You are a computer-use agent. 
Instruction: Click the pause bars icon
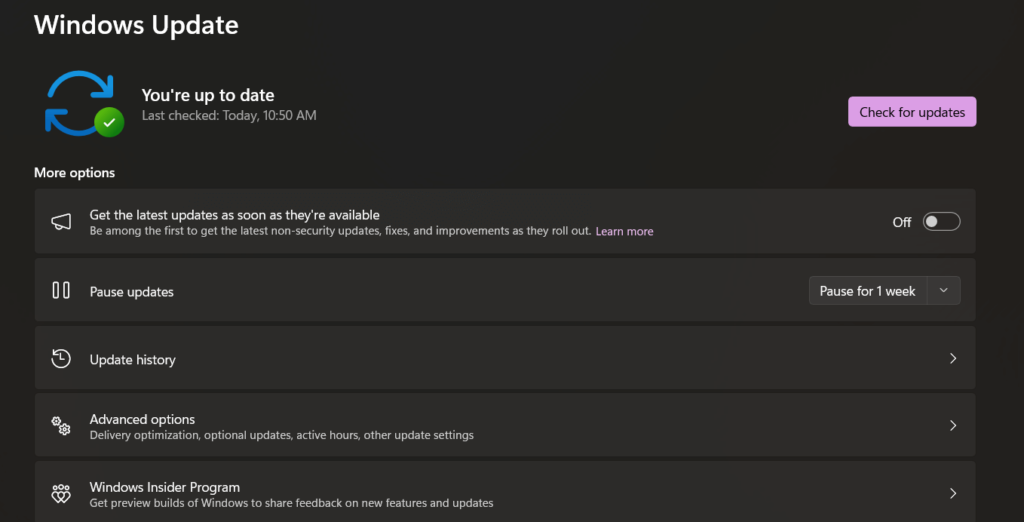[61, 290]
